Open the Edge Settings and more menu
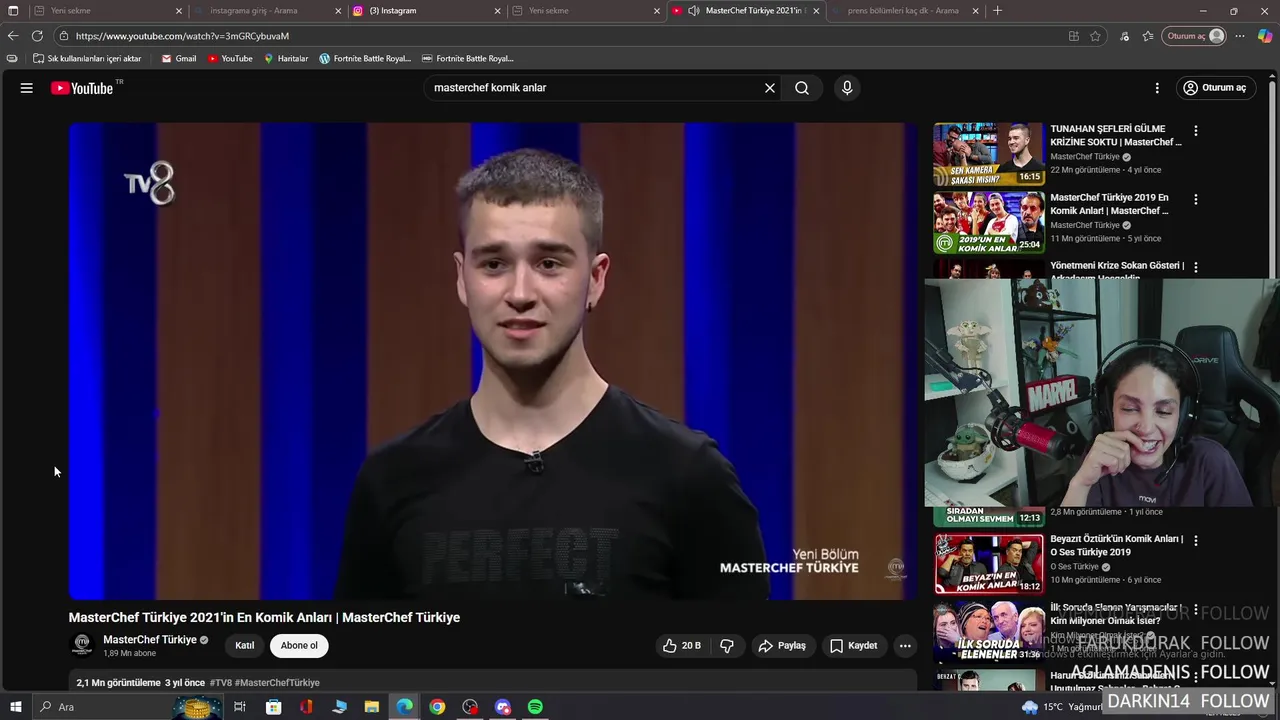 (x=1240, y=36)
